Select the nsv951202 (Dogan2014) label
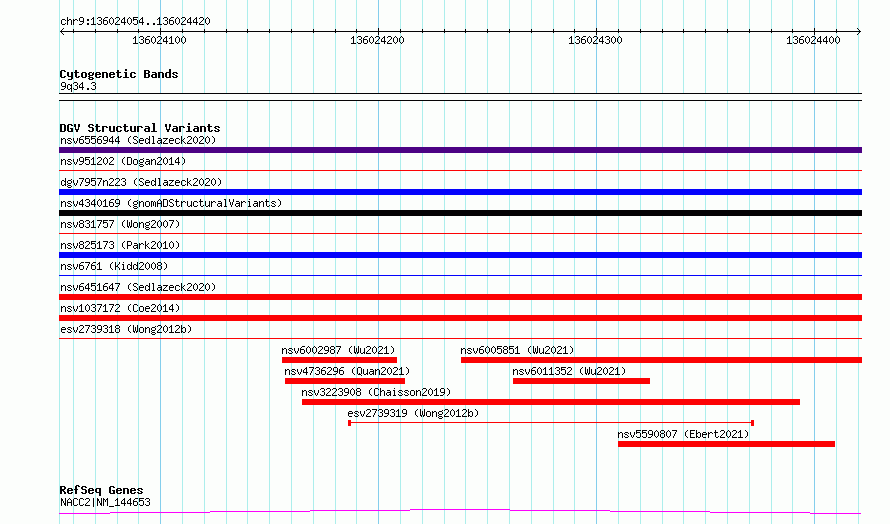Screen dimensions: 890x524 (123, 161)
